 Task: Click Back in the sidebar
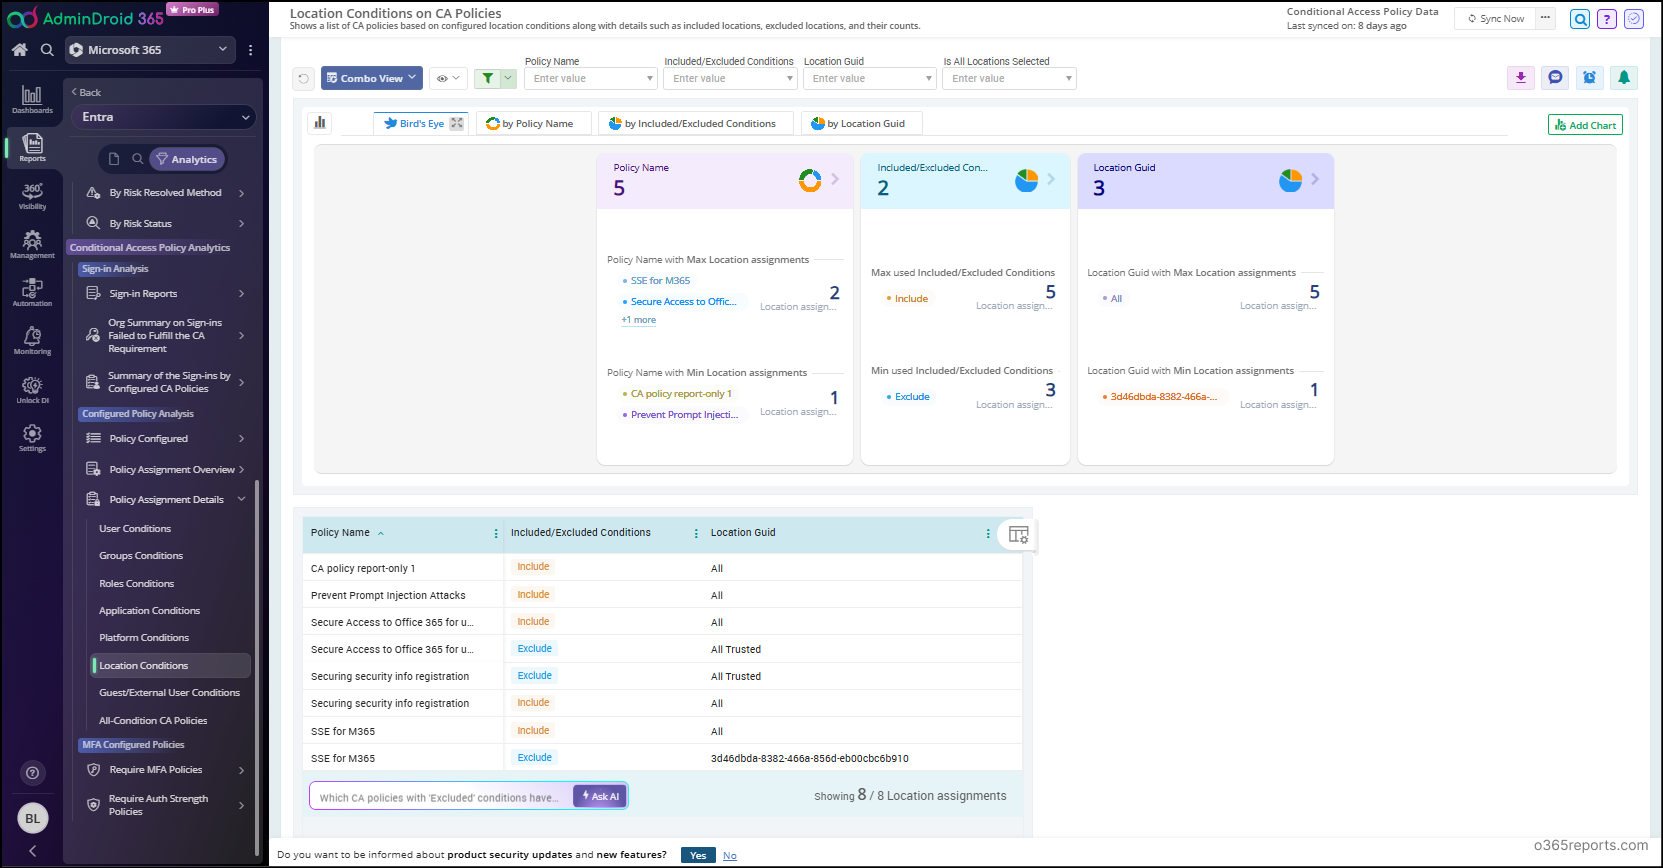[x=86, y=92]
